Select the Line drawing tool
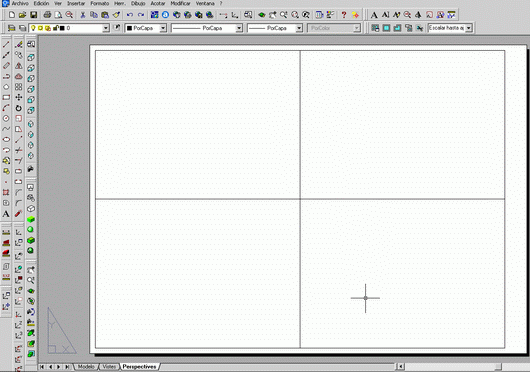 6,44
